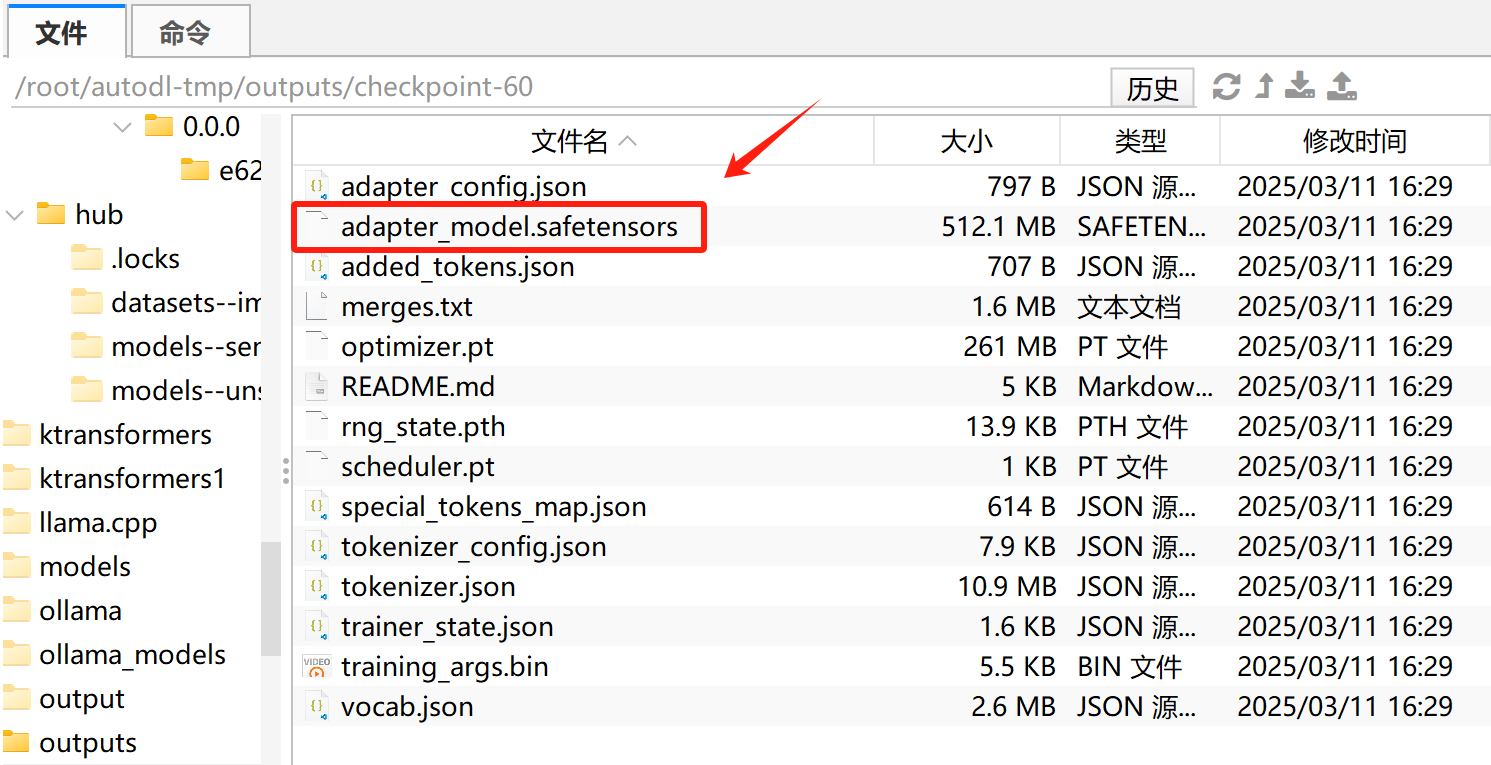Image resolution: width=1491 pixels, height=765 pixels.
Task: Click the video icon beside training_args.bin
Action: tap(316, 666)
